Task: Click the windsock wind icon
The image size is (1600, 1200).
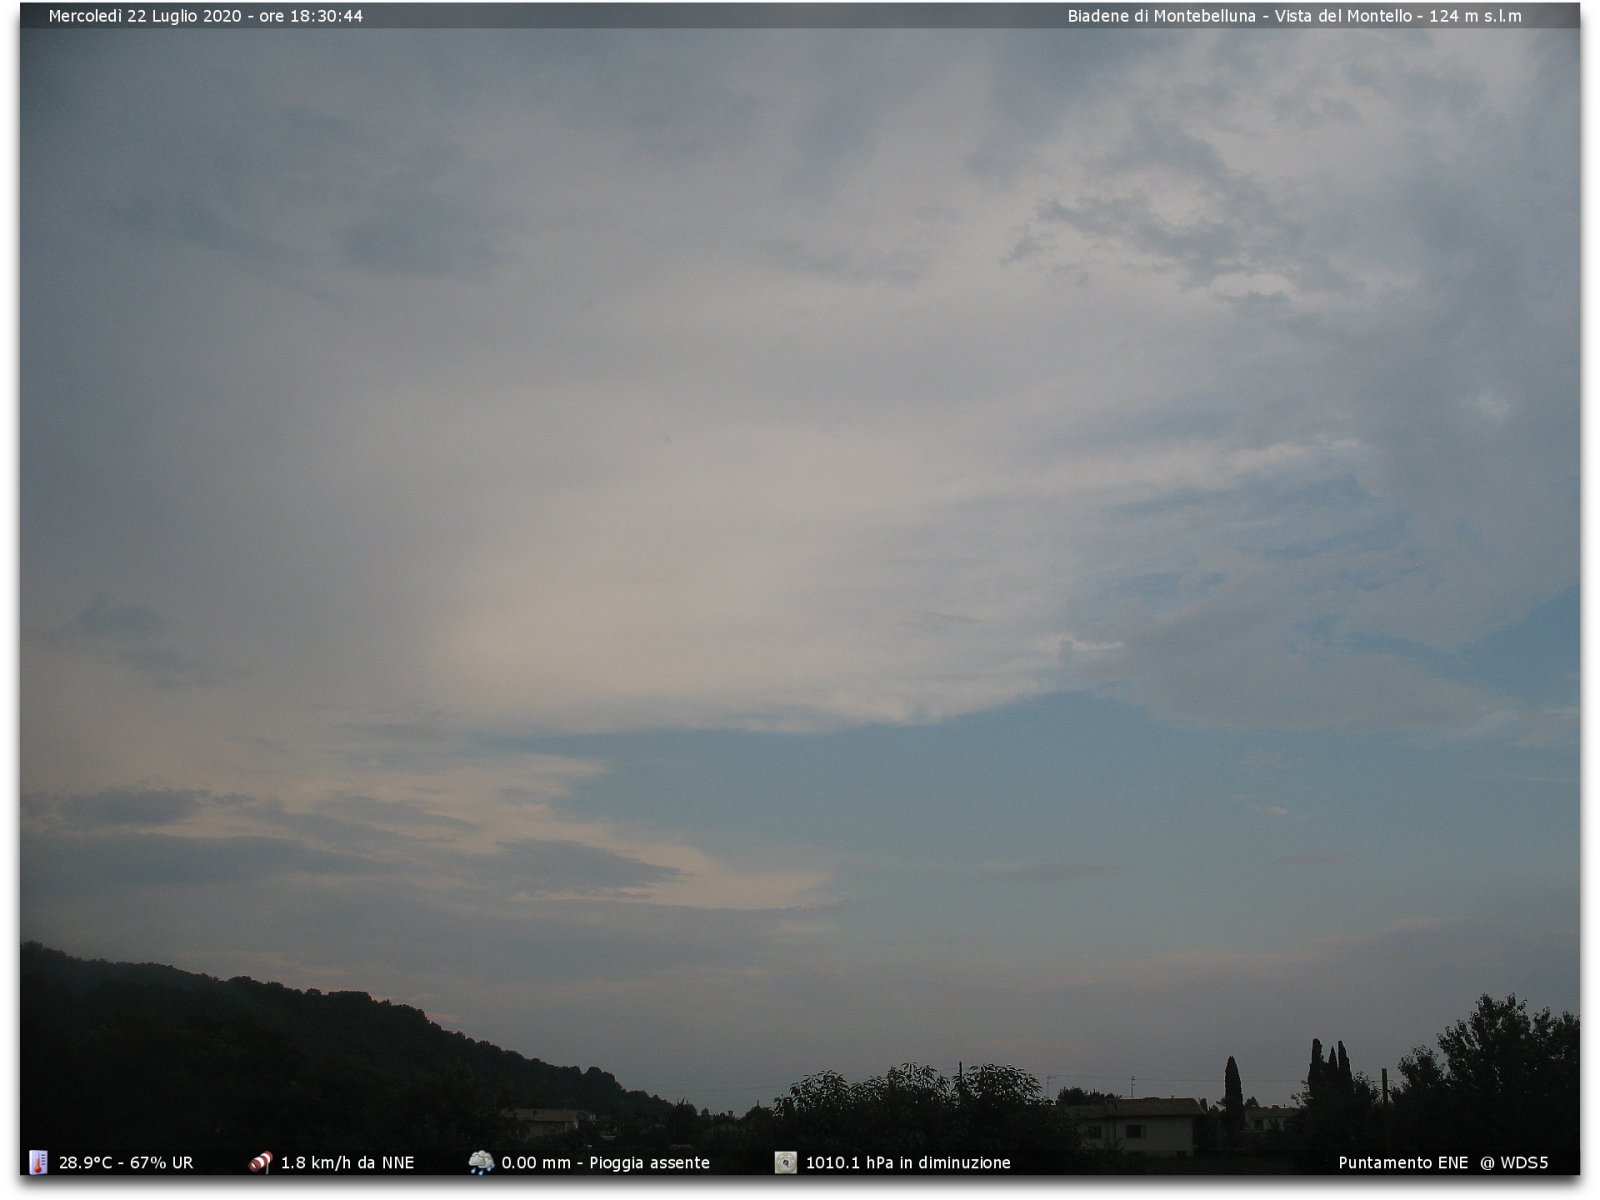Action: pyautogui.click(x=261, y=1162)
